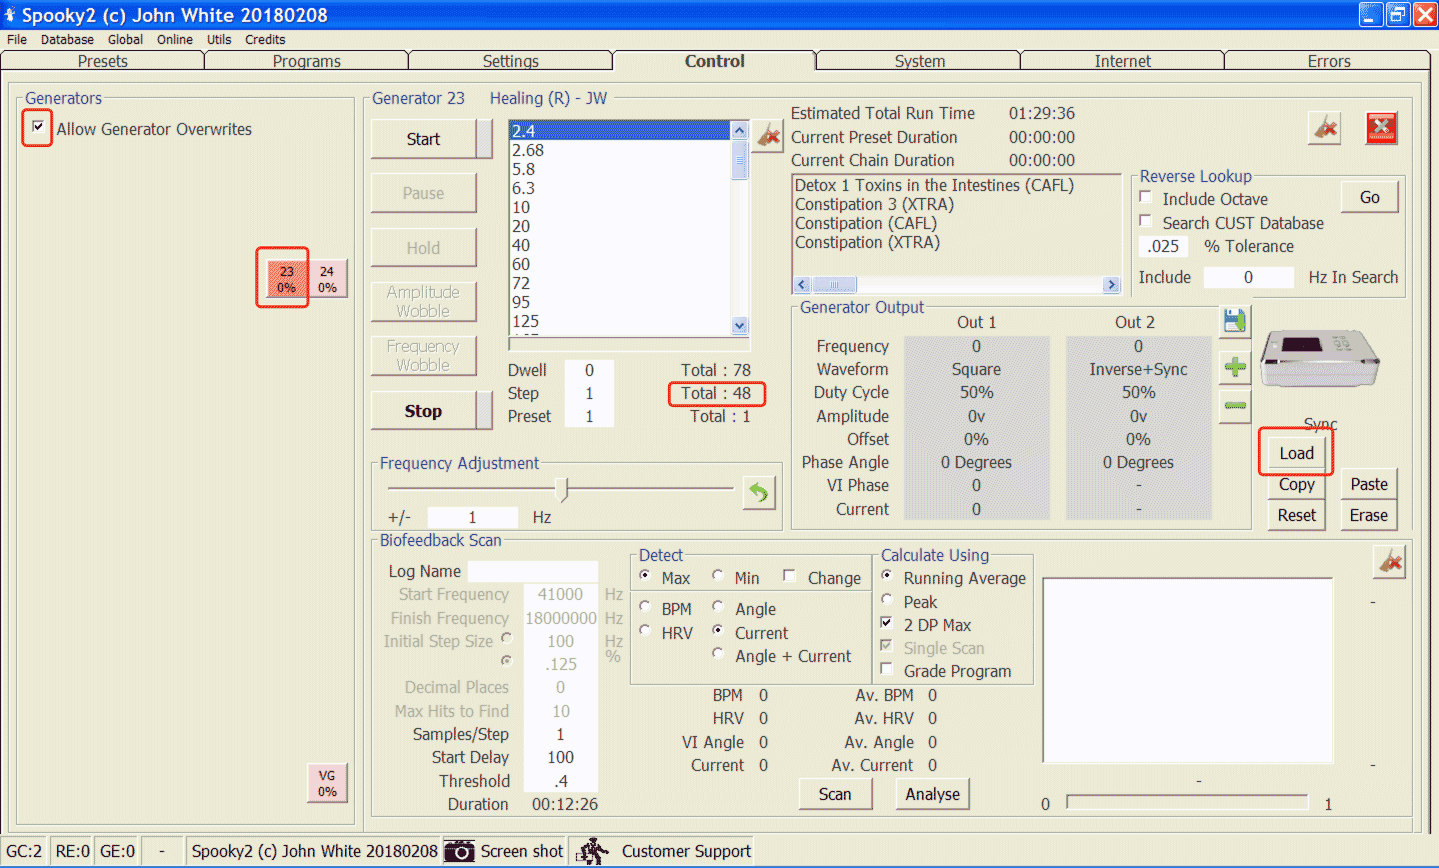Select Angle radio button
Image resolution: width=1439 pixels, height=868 pixels.
click(718, 607)
